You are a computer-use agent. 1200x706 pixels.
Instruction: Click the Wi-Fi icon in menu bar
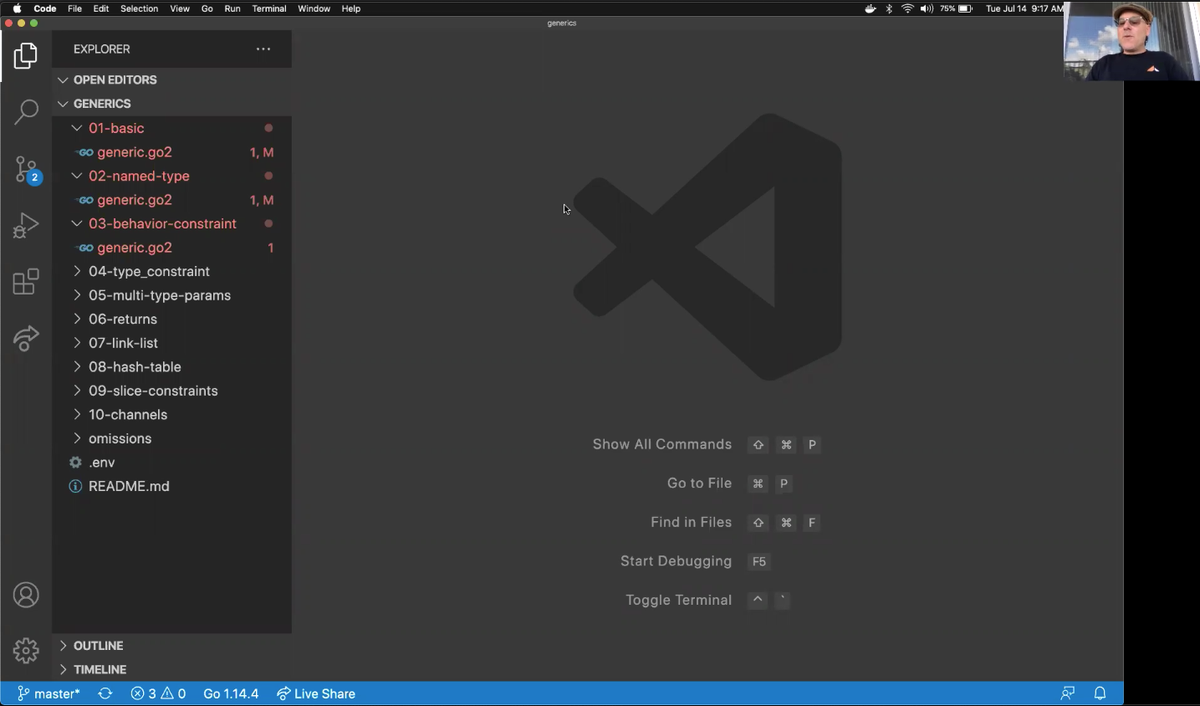(x=908, y=8)
